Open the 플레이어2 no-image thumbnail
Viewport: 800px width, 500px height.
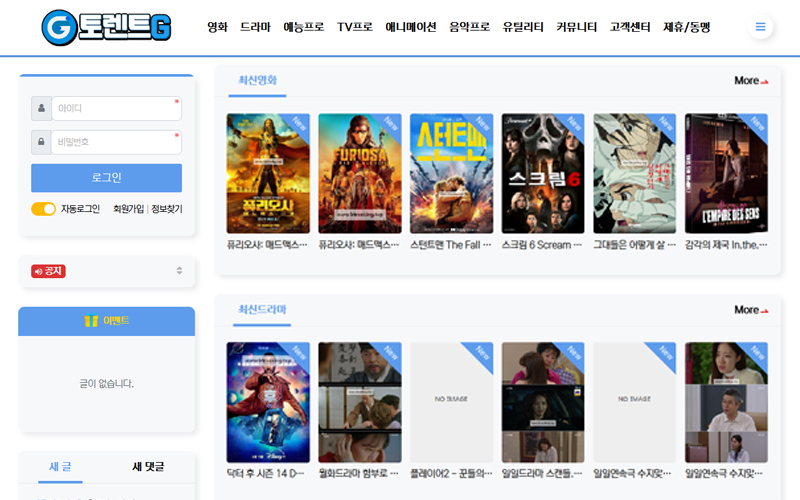click(451, 403)
